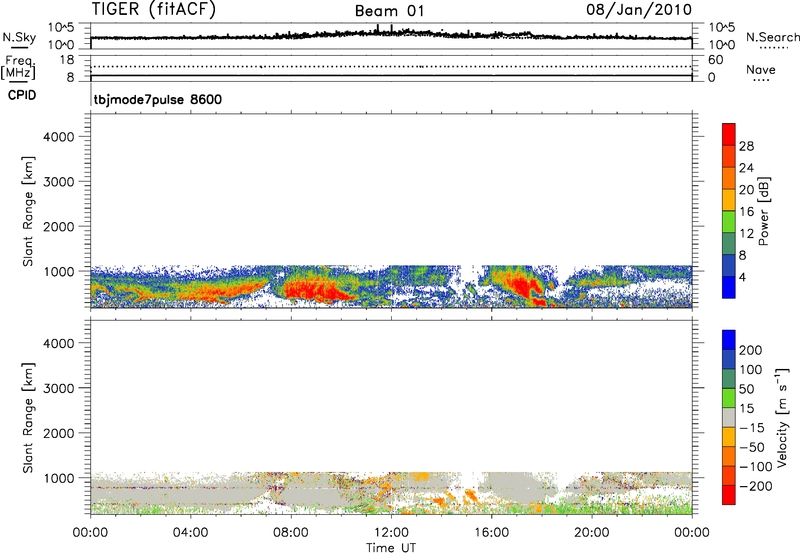Image resolution: width=800 pixels, height=554 pixels.
Task: Click the TIGER (fitACF) plot title
Action: (x=154, y=9)
